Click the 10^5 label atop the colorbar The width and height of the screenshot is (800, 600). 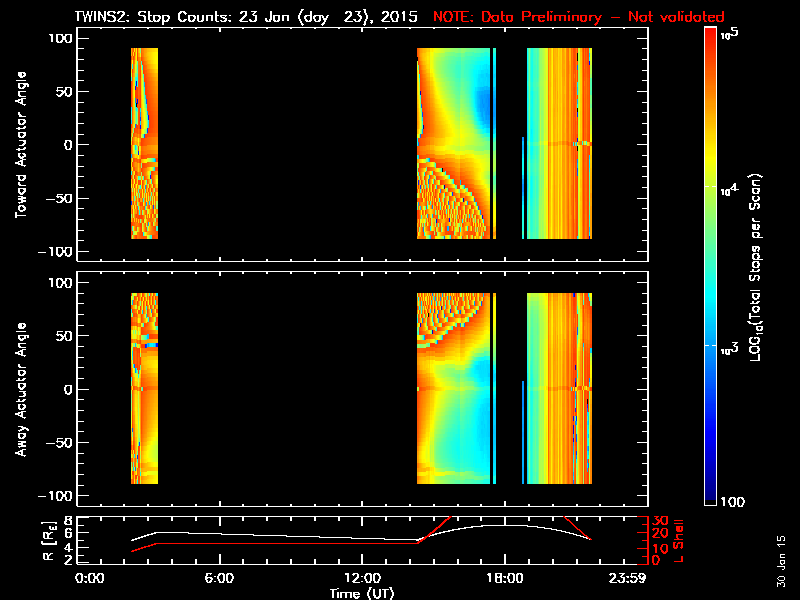(730, 34)
